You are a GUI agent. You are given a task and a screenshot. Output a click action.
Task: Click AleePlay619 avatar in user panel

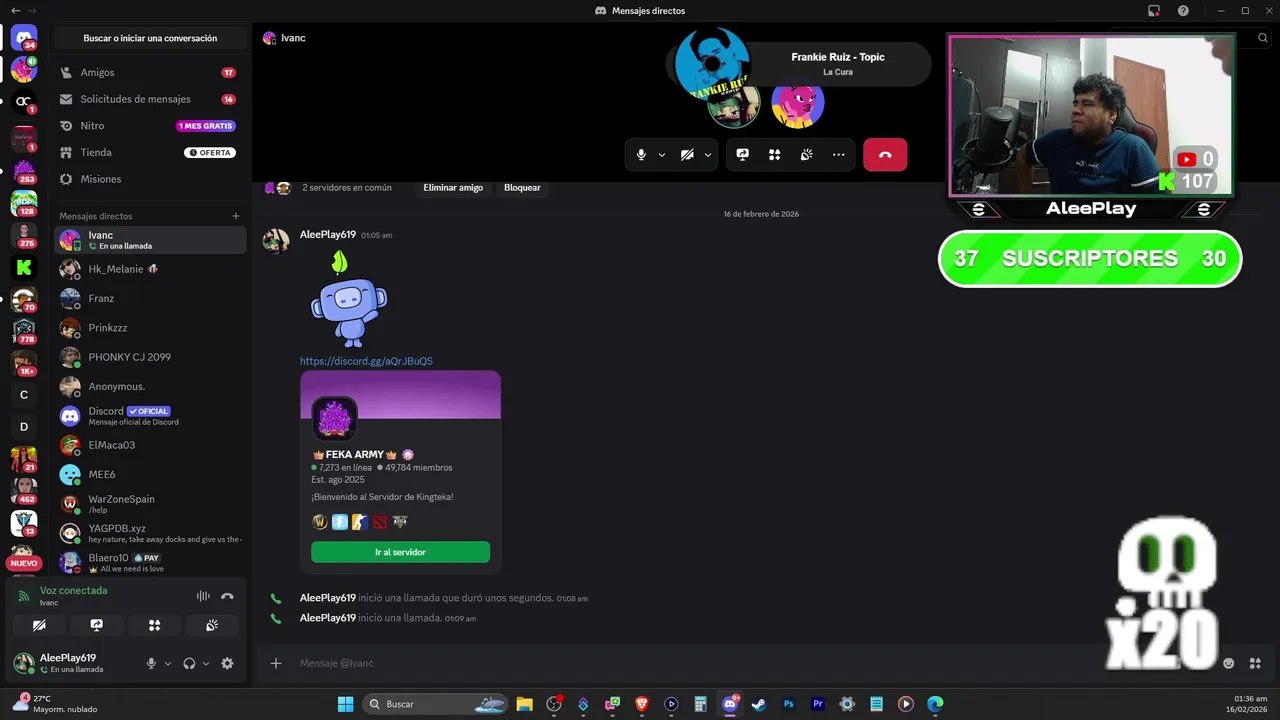24,662
